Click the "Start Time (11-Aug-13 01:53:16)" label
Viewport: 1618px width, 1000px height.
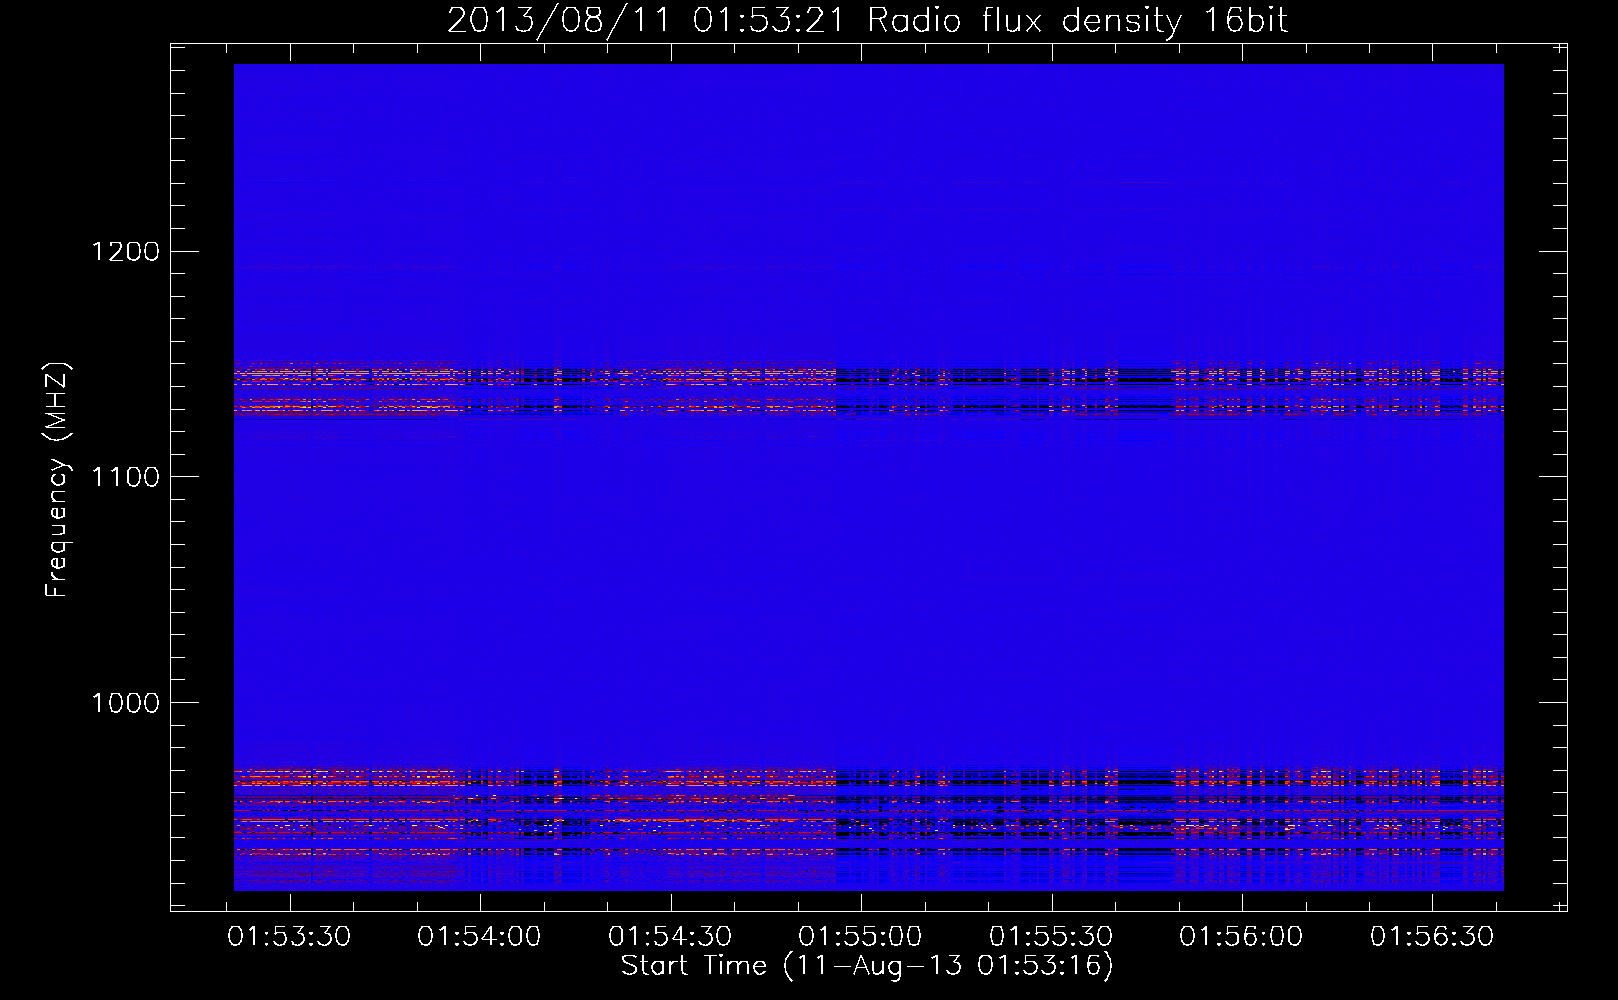(x=867, y=966)
